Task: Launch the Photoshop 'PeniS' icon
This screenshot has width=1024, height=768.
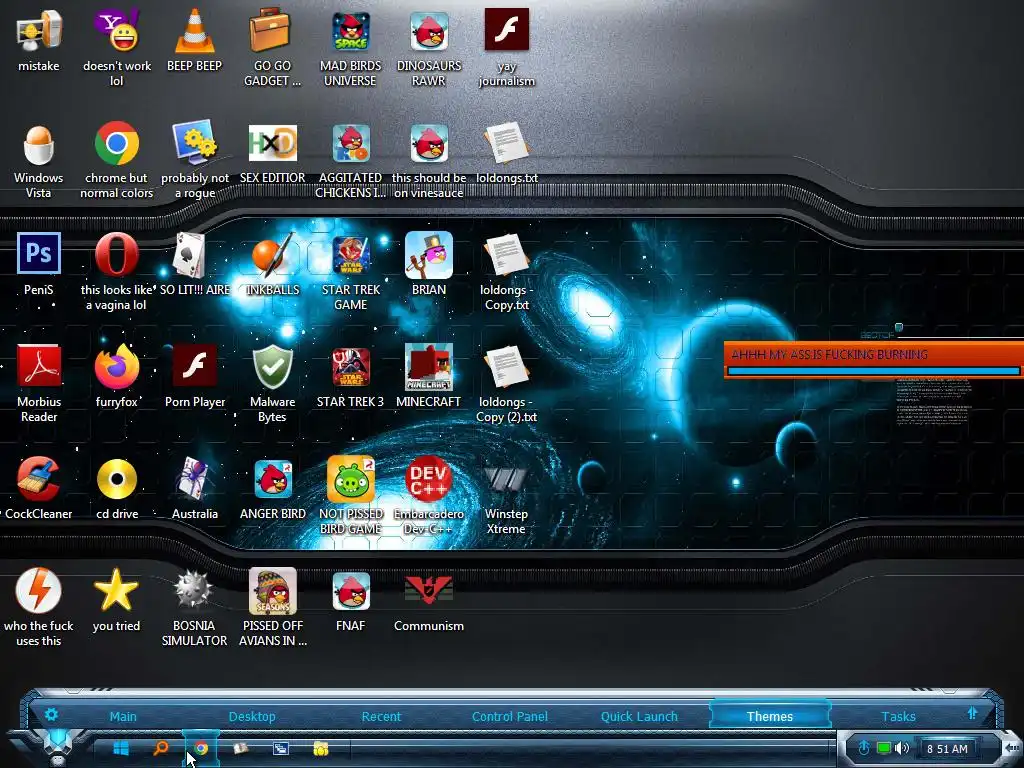Action: click(x=39, y=253)
